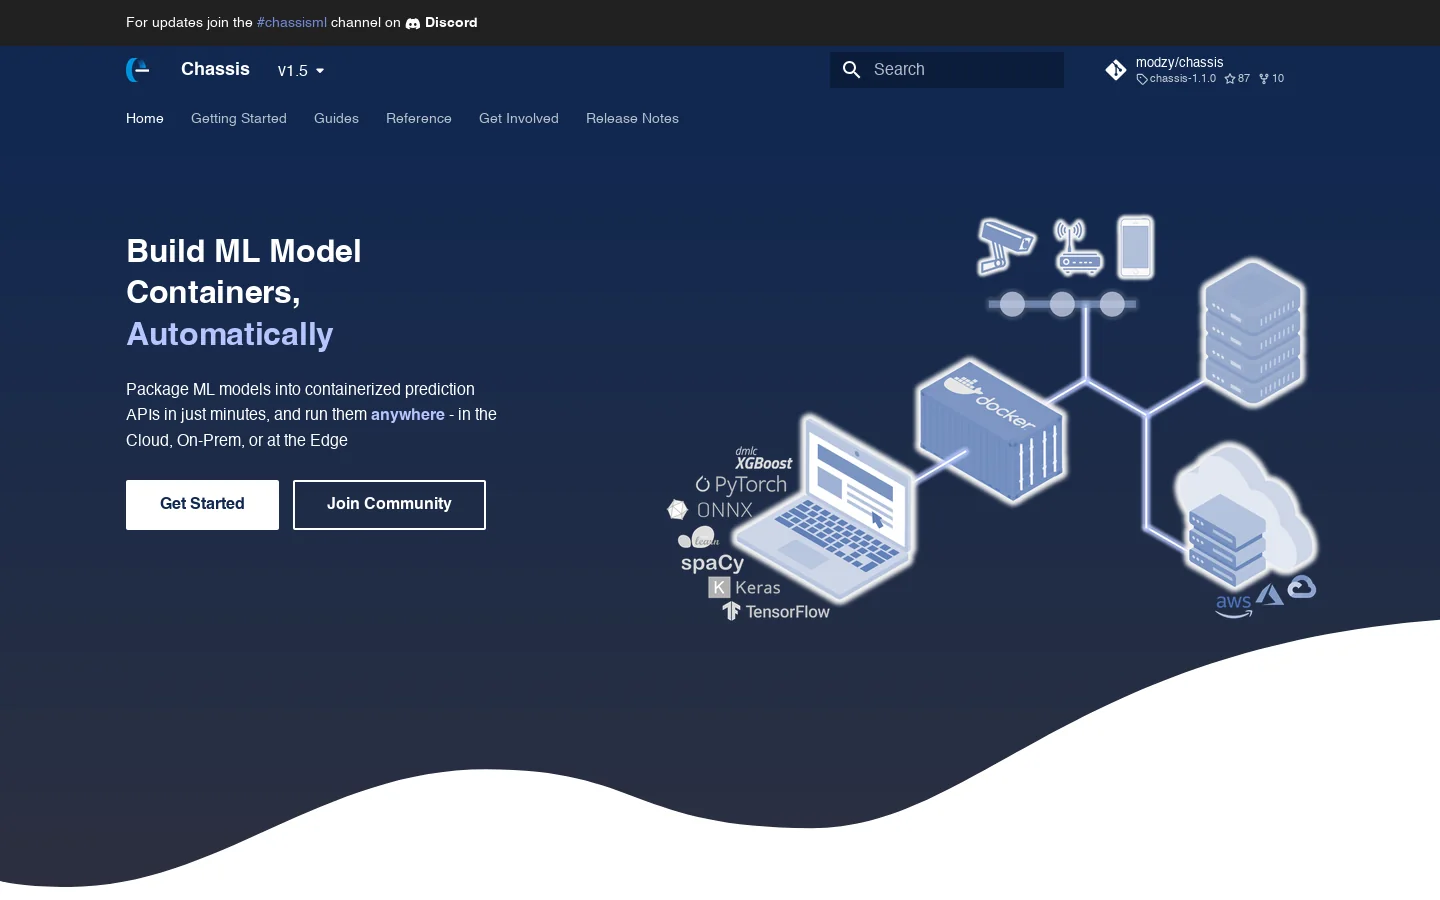Click the Get Started button
This screenshot has height=900, width=1440.
click(x=202, y=505)
